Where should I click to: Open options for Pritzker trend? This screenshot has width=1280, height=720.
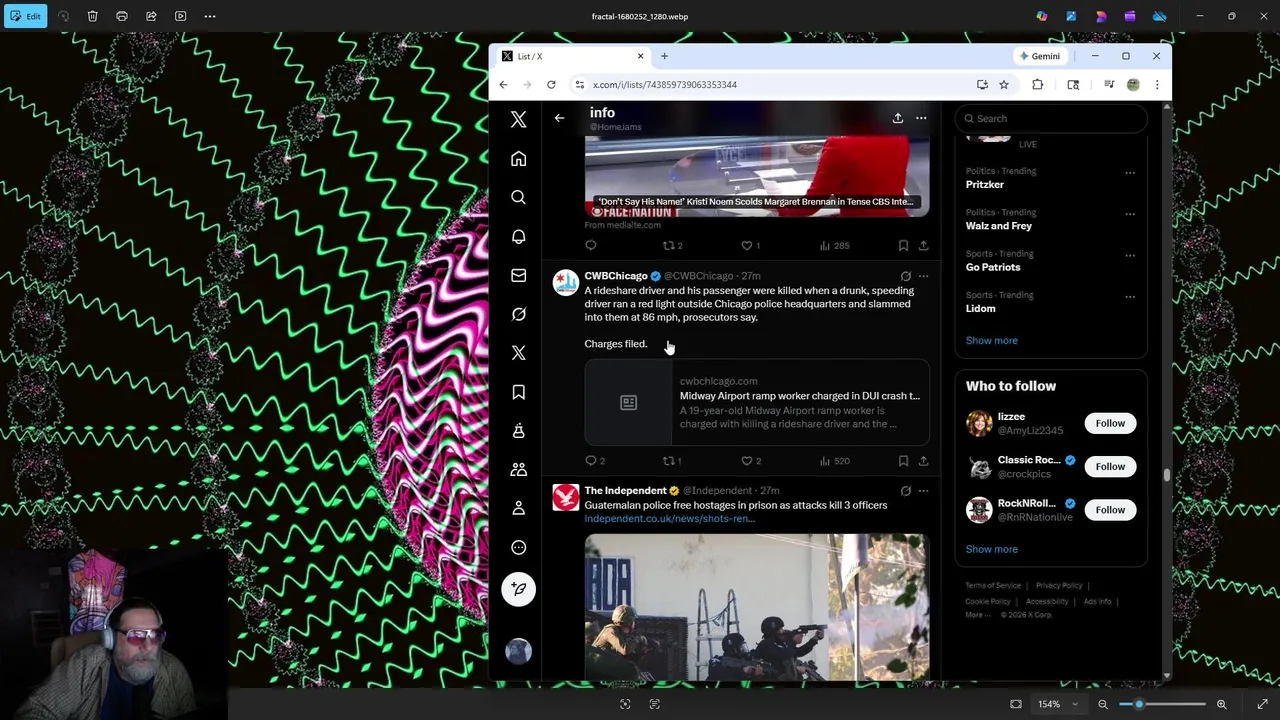[1130, 173]
